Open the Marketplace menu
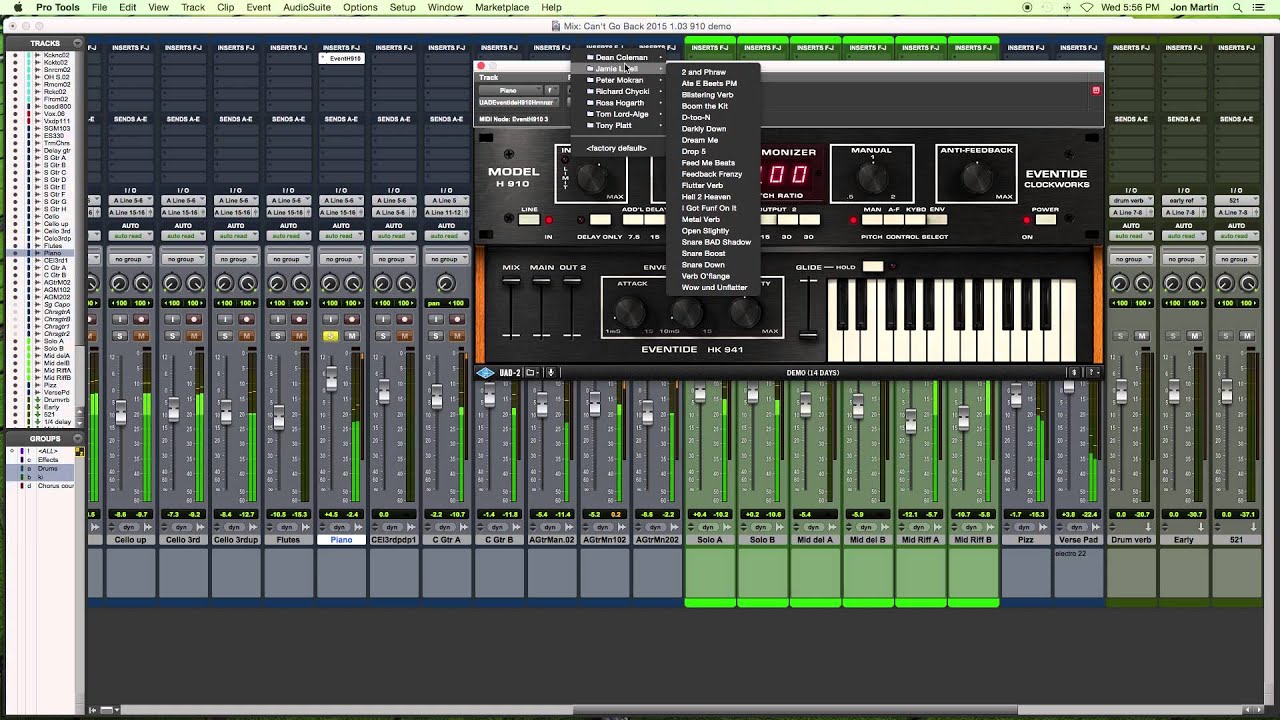 click(x=501, y=7)
